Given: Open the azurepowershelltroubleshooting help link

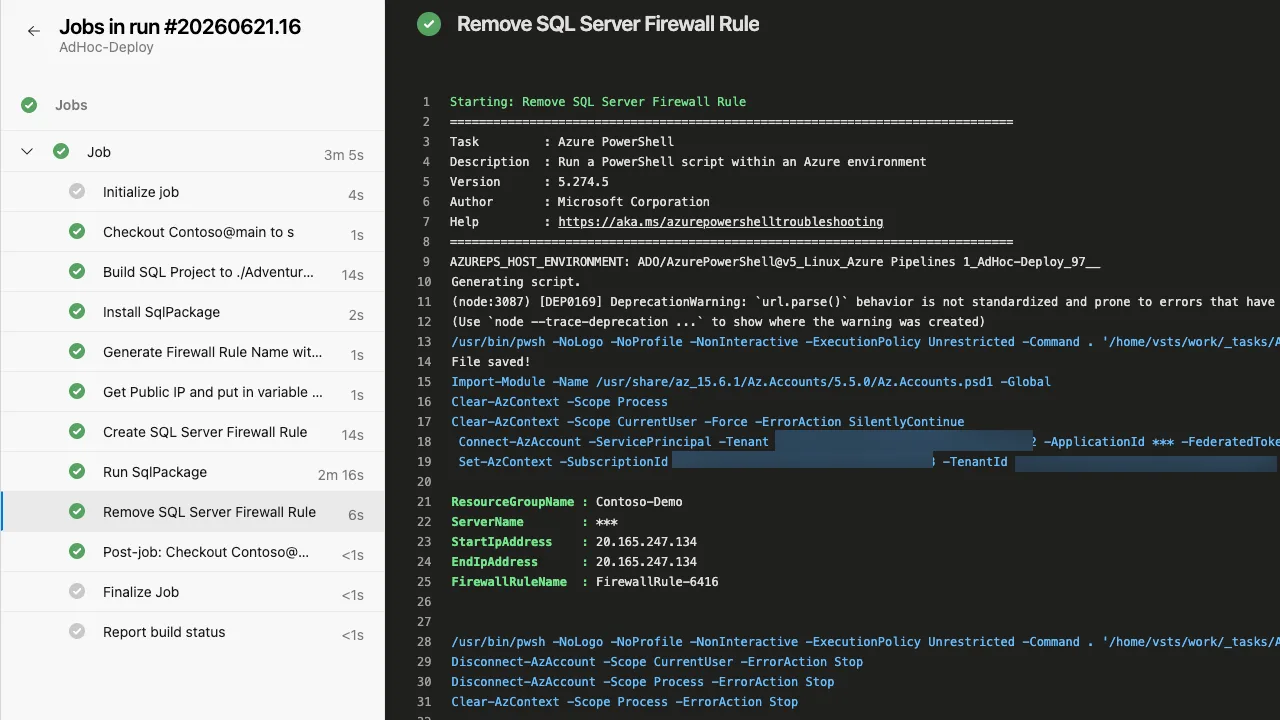Looking at the screenshot, I should tap(720, 222).
